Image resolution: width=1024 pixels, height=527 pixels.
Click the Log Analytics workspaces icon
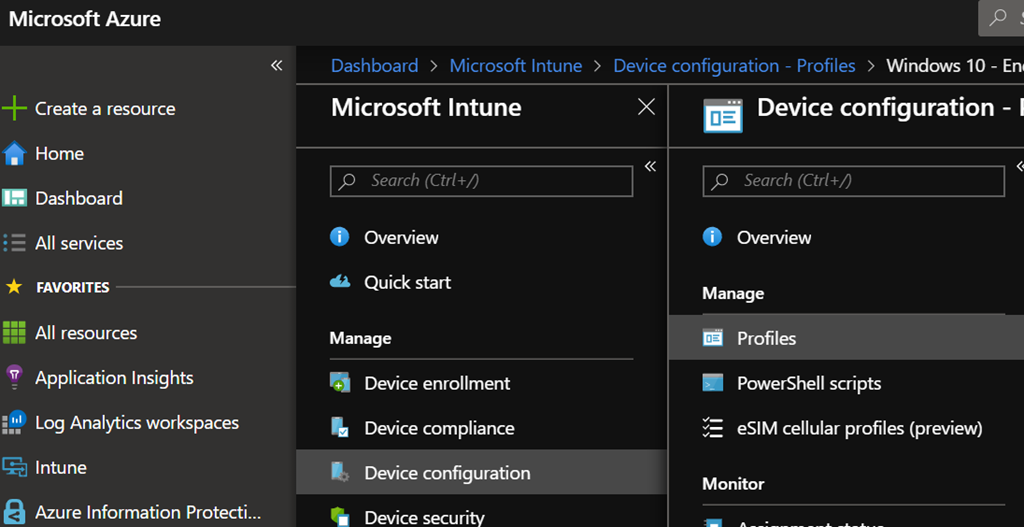coord(14,423)
